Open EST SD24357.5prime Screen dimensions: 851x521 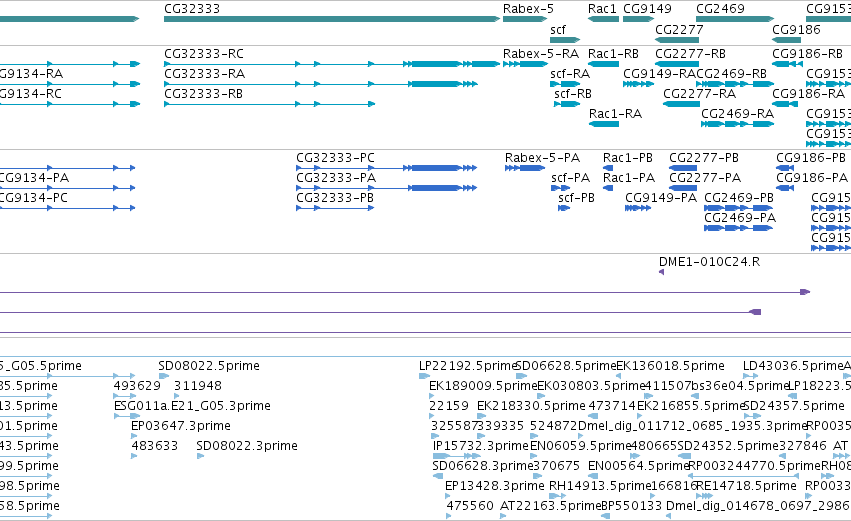click(x=793, y=406)
